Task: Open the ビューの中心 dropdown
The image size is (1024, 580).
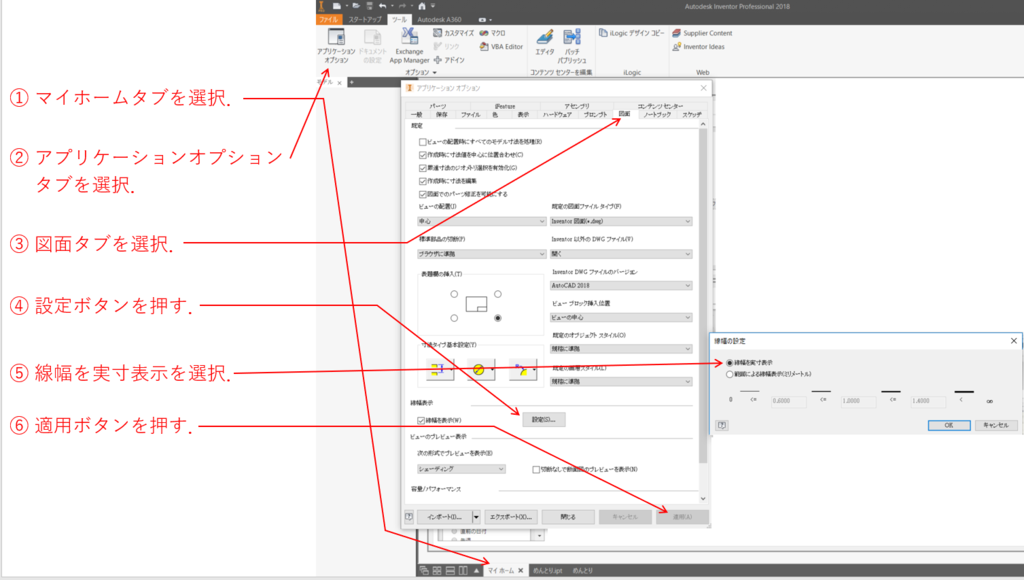Action: pyautogui.click(x=621, y=317)
